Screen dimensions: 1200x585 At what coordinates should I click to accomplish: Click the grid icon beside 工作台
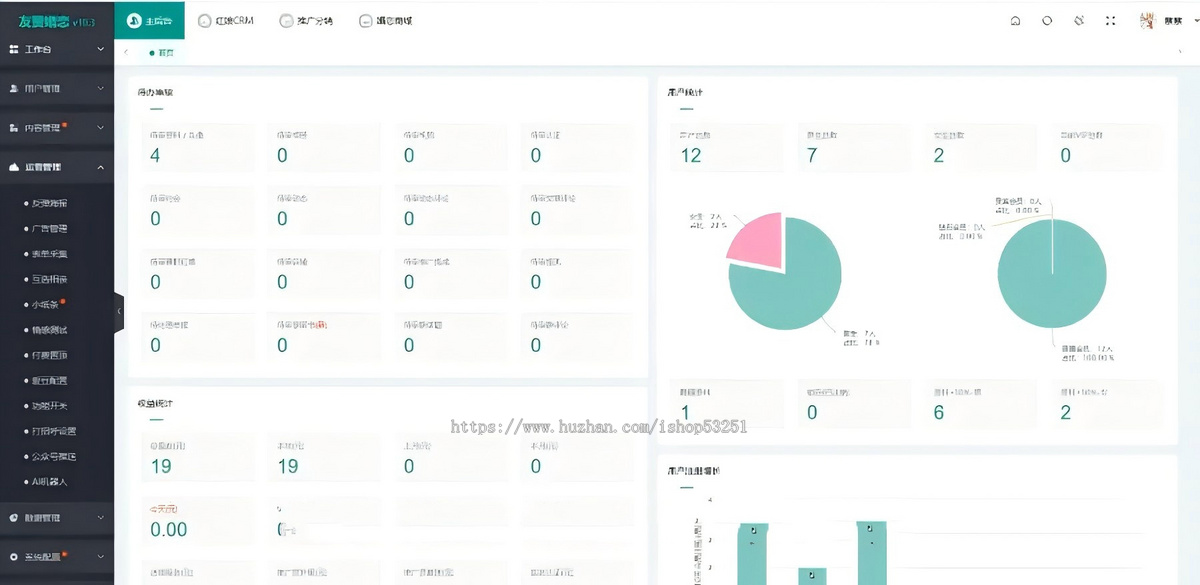tap(14, 49)
